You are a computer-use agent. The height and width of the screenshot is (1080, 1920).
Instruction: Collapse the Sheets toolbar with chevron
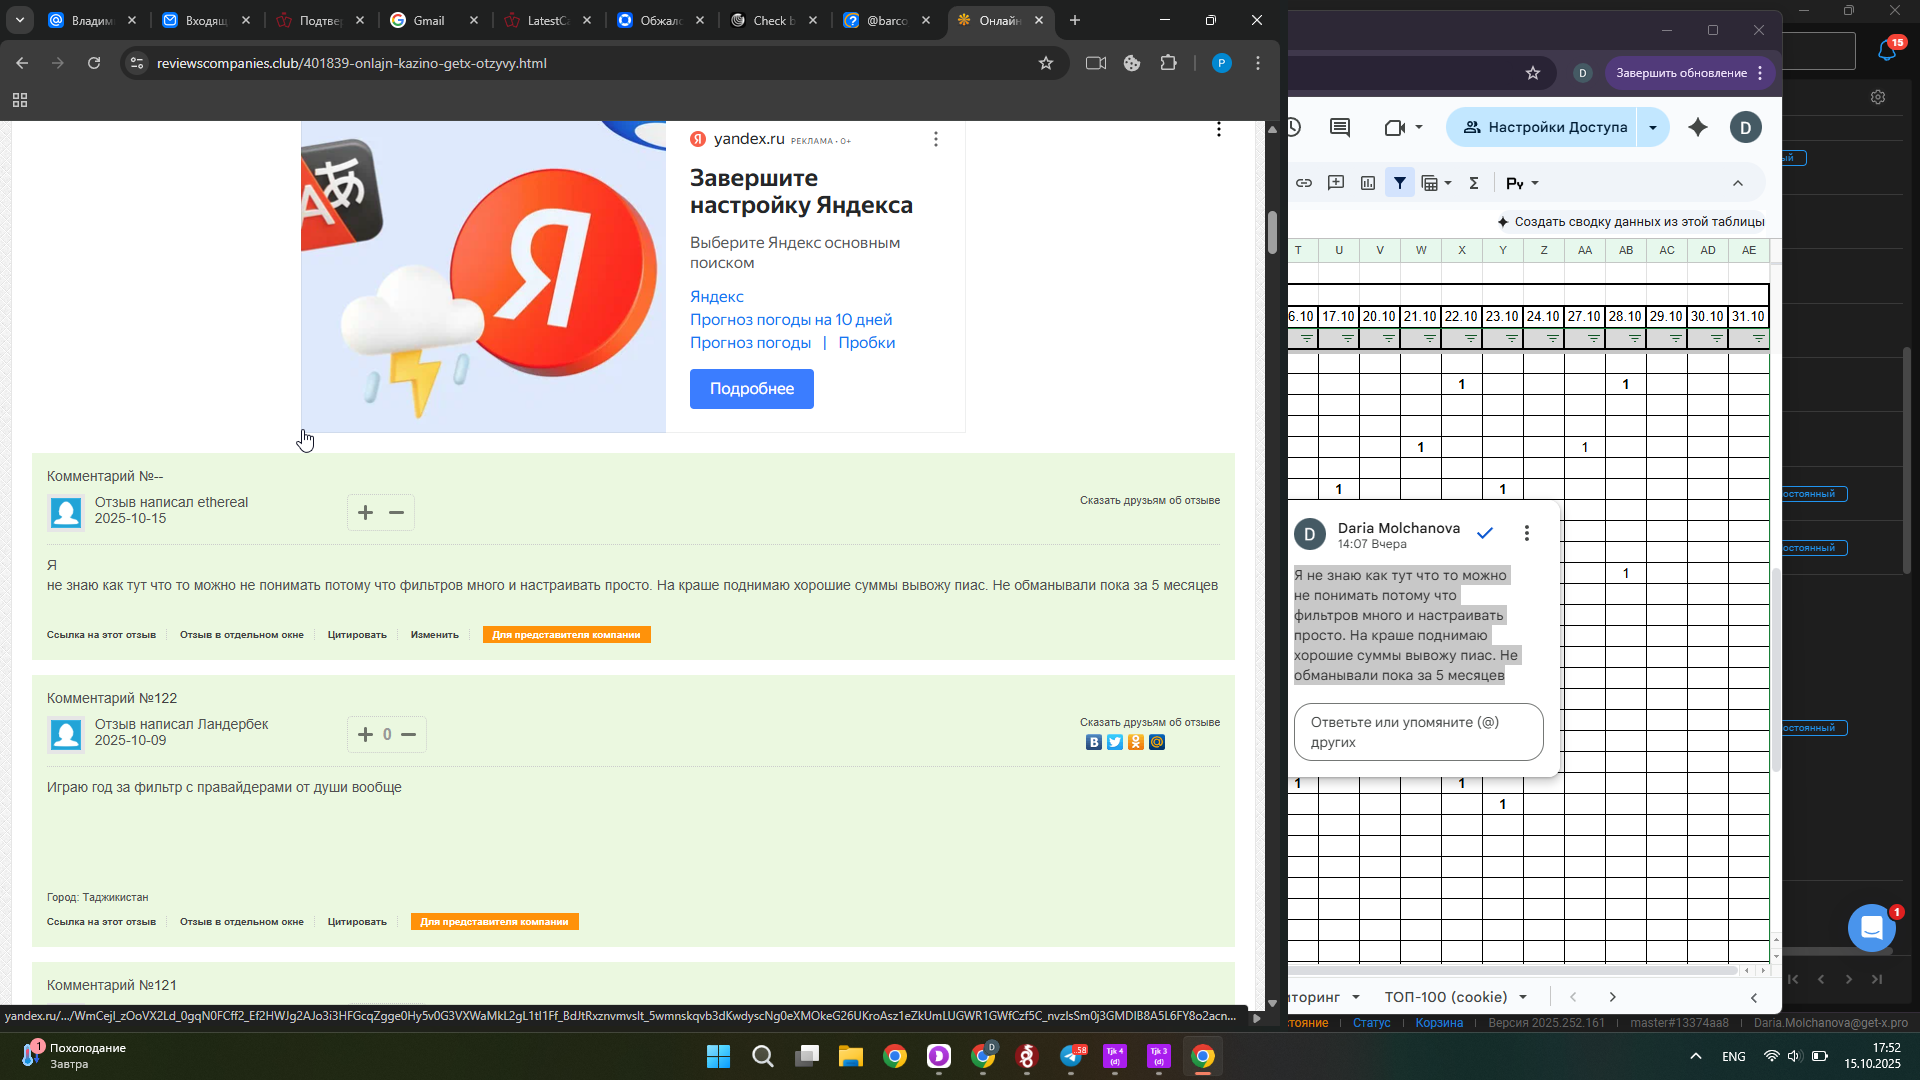click(x=1738, y=183)
